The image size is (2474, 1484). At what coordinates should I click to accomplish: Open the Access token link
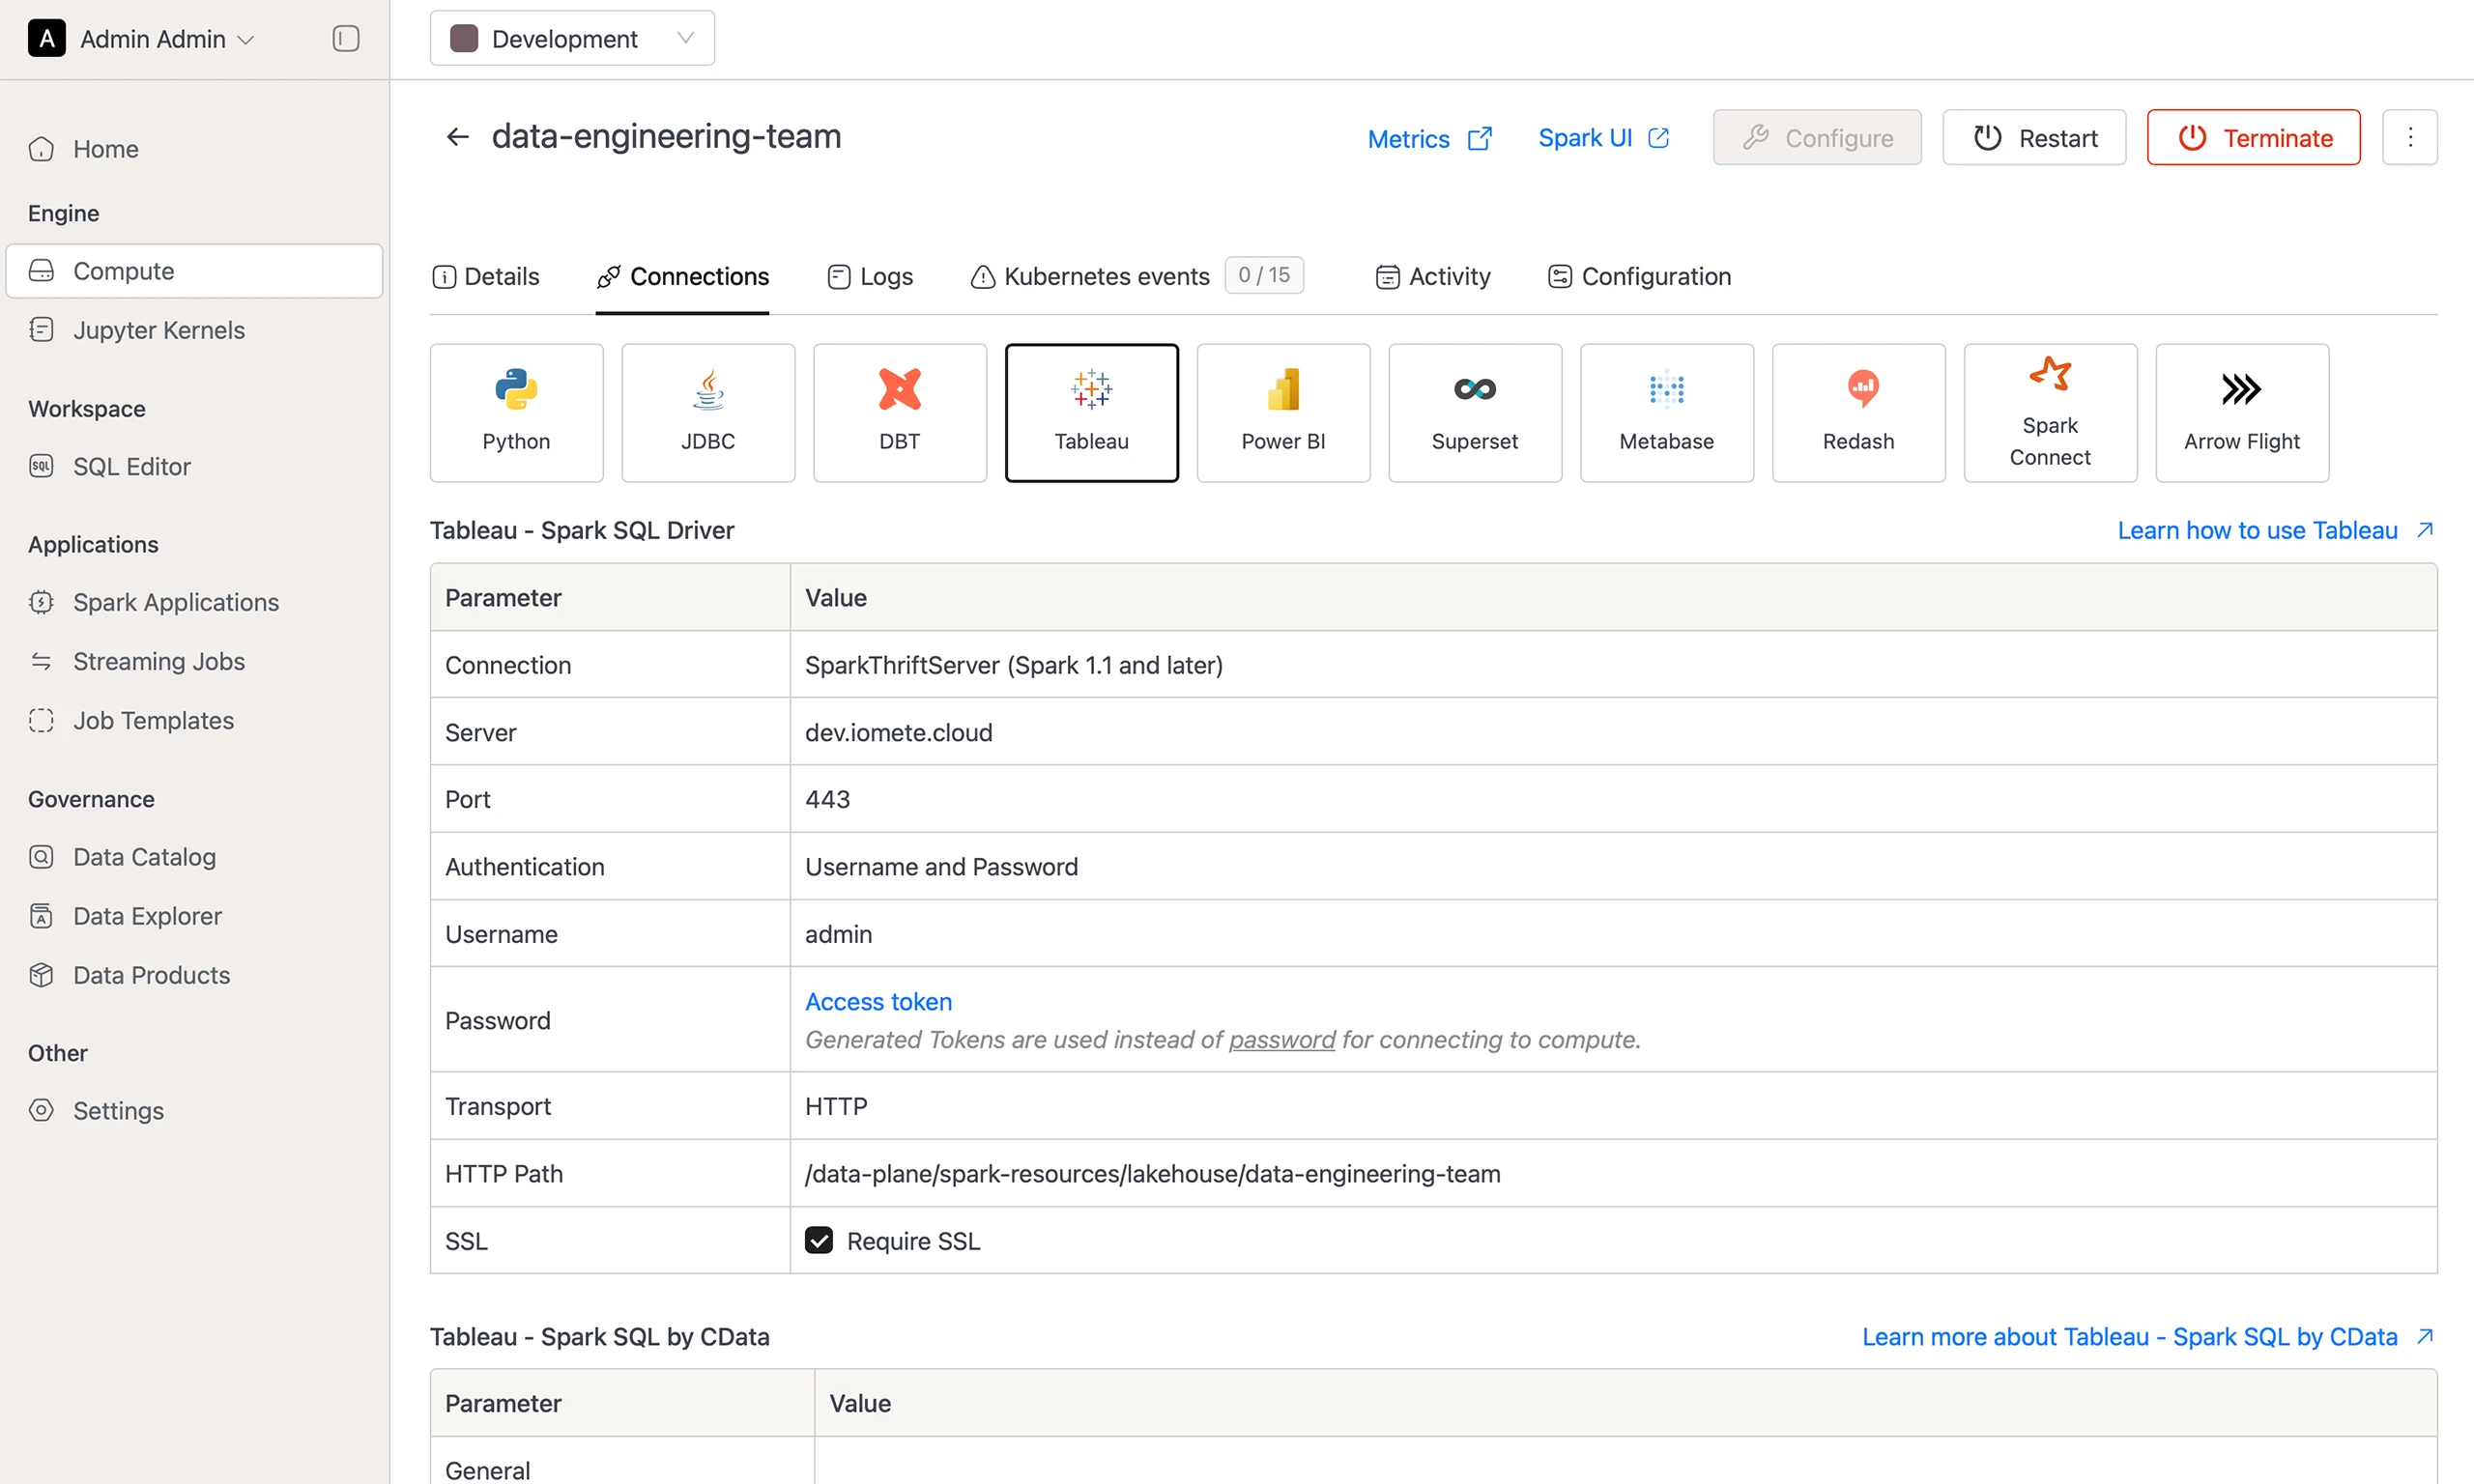click(878, 1001)
